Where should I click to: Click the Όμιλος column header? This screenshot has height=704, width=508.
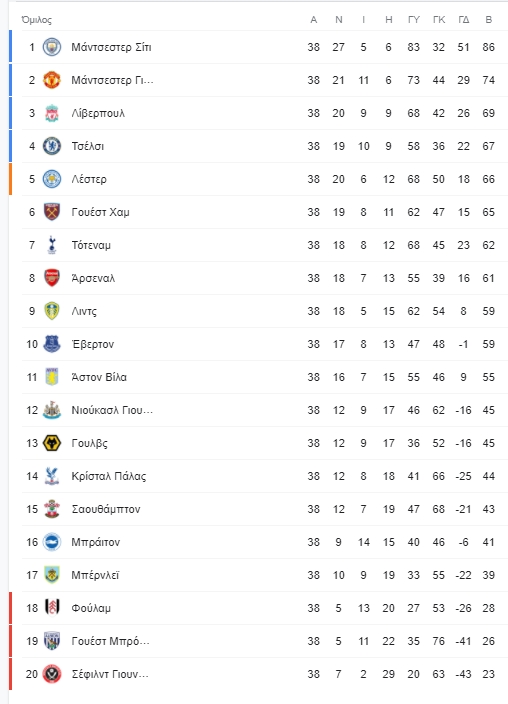[36, 20]
